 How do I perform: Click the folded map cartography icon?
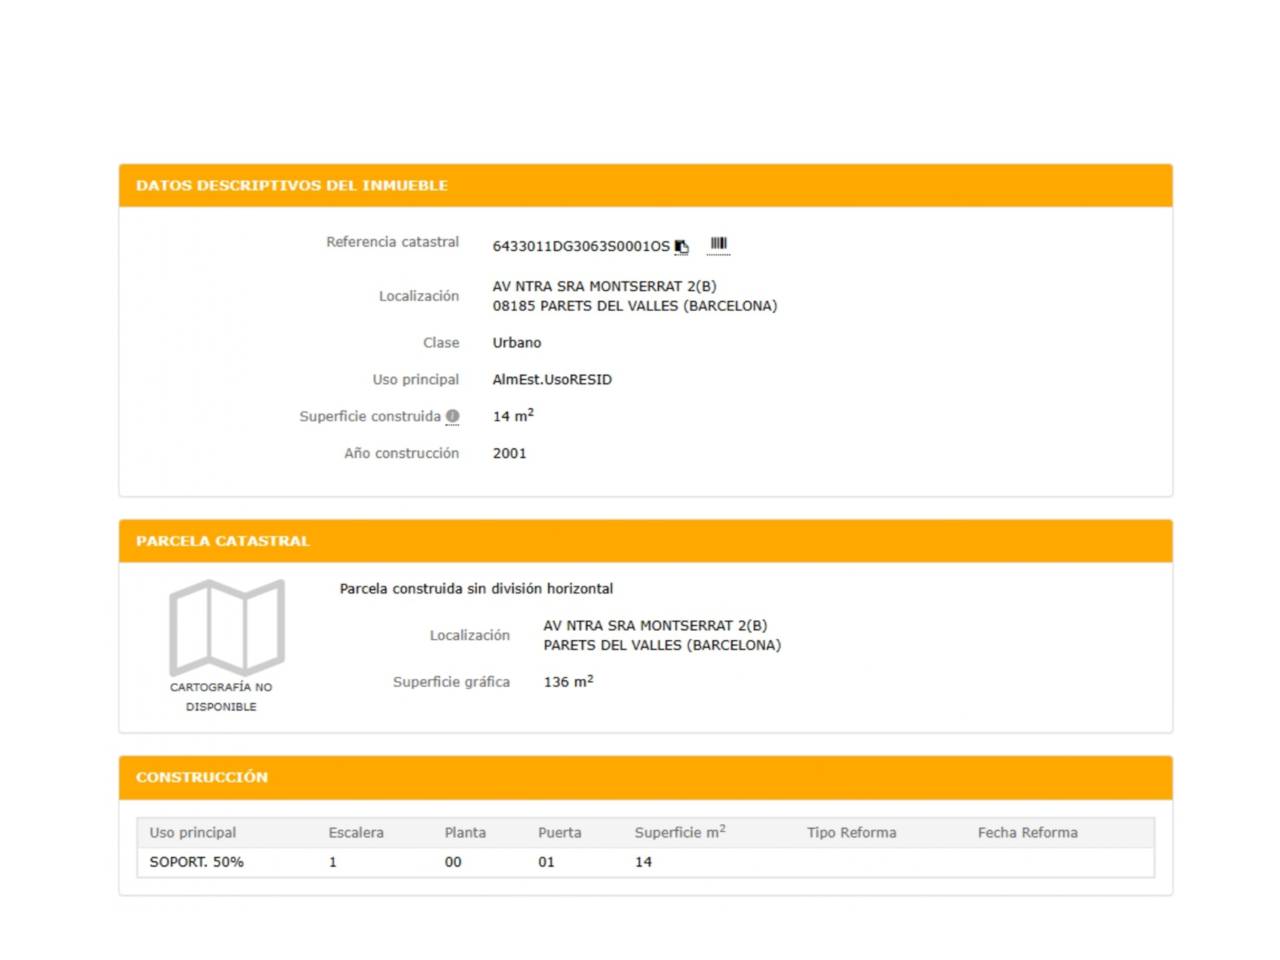click(227, 627)
